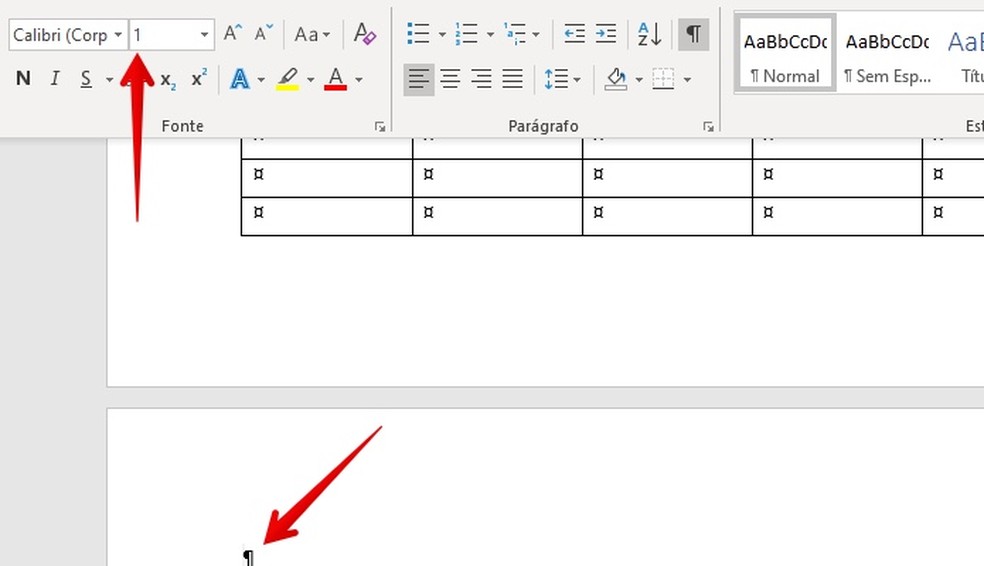
Task: Apply text effects (blue A)
Action: tap(240, 80)
